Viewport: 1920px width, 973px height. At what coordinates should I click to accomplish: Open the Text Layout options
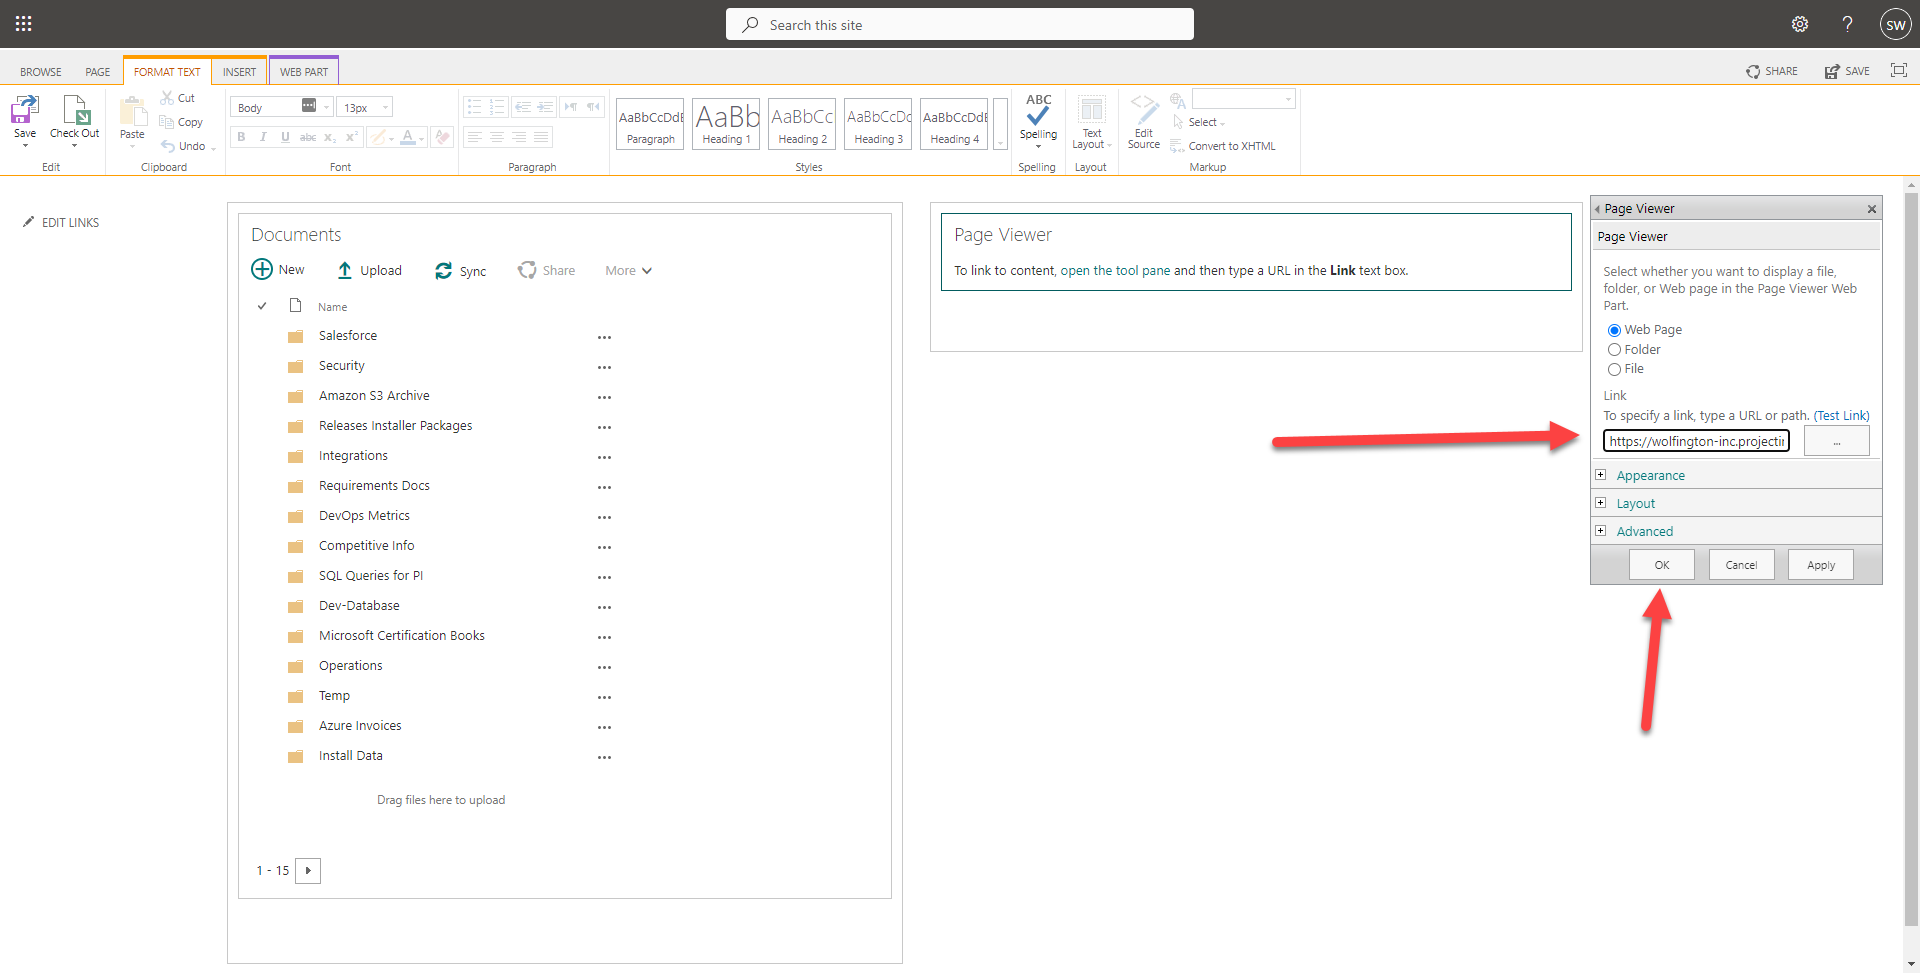click(x=1092, y=121)
